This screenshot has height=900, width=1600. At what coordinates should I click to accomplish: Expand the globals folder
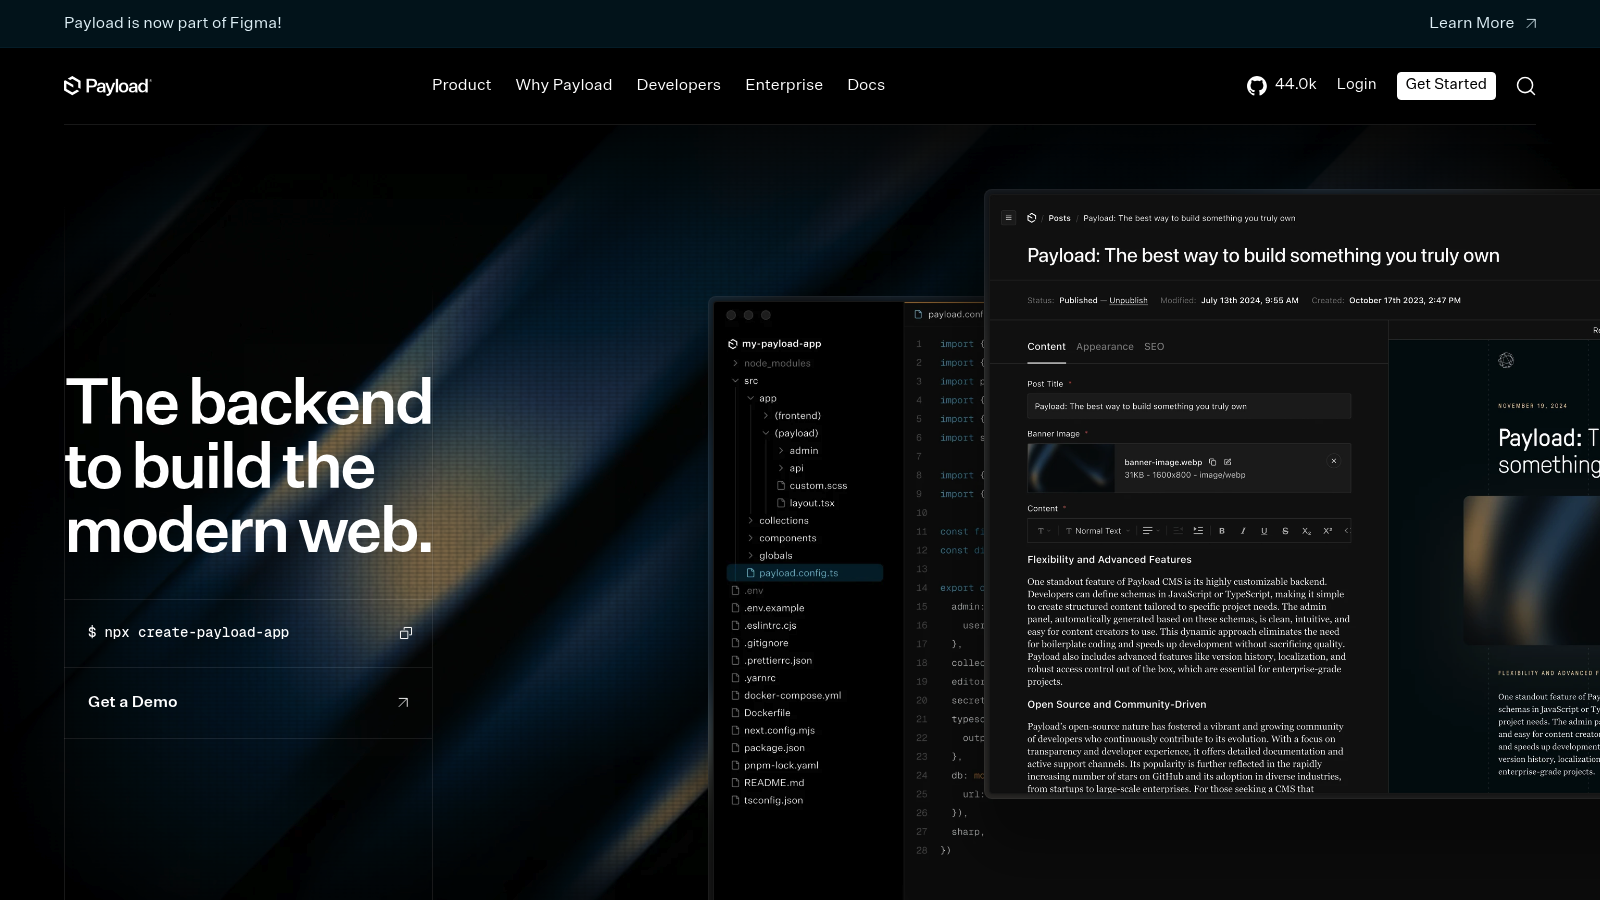(769, 556)
